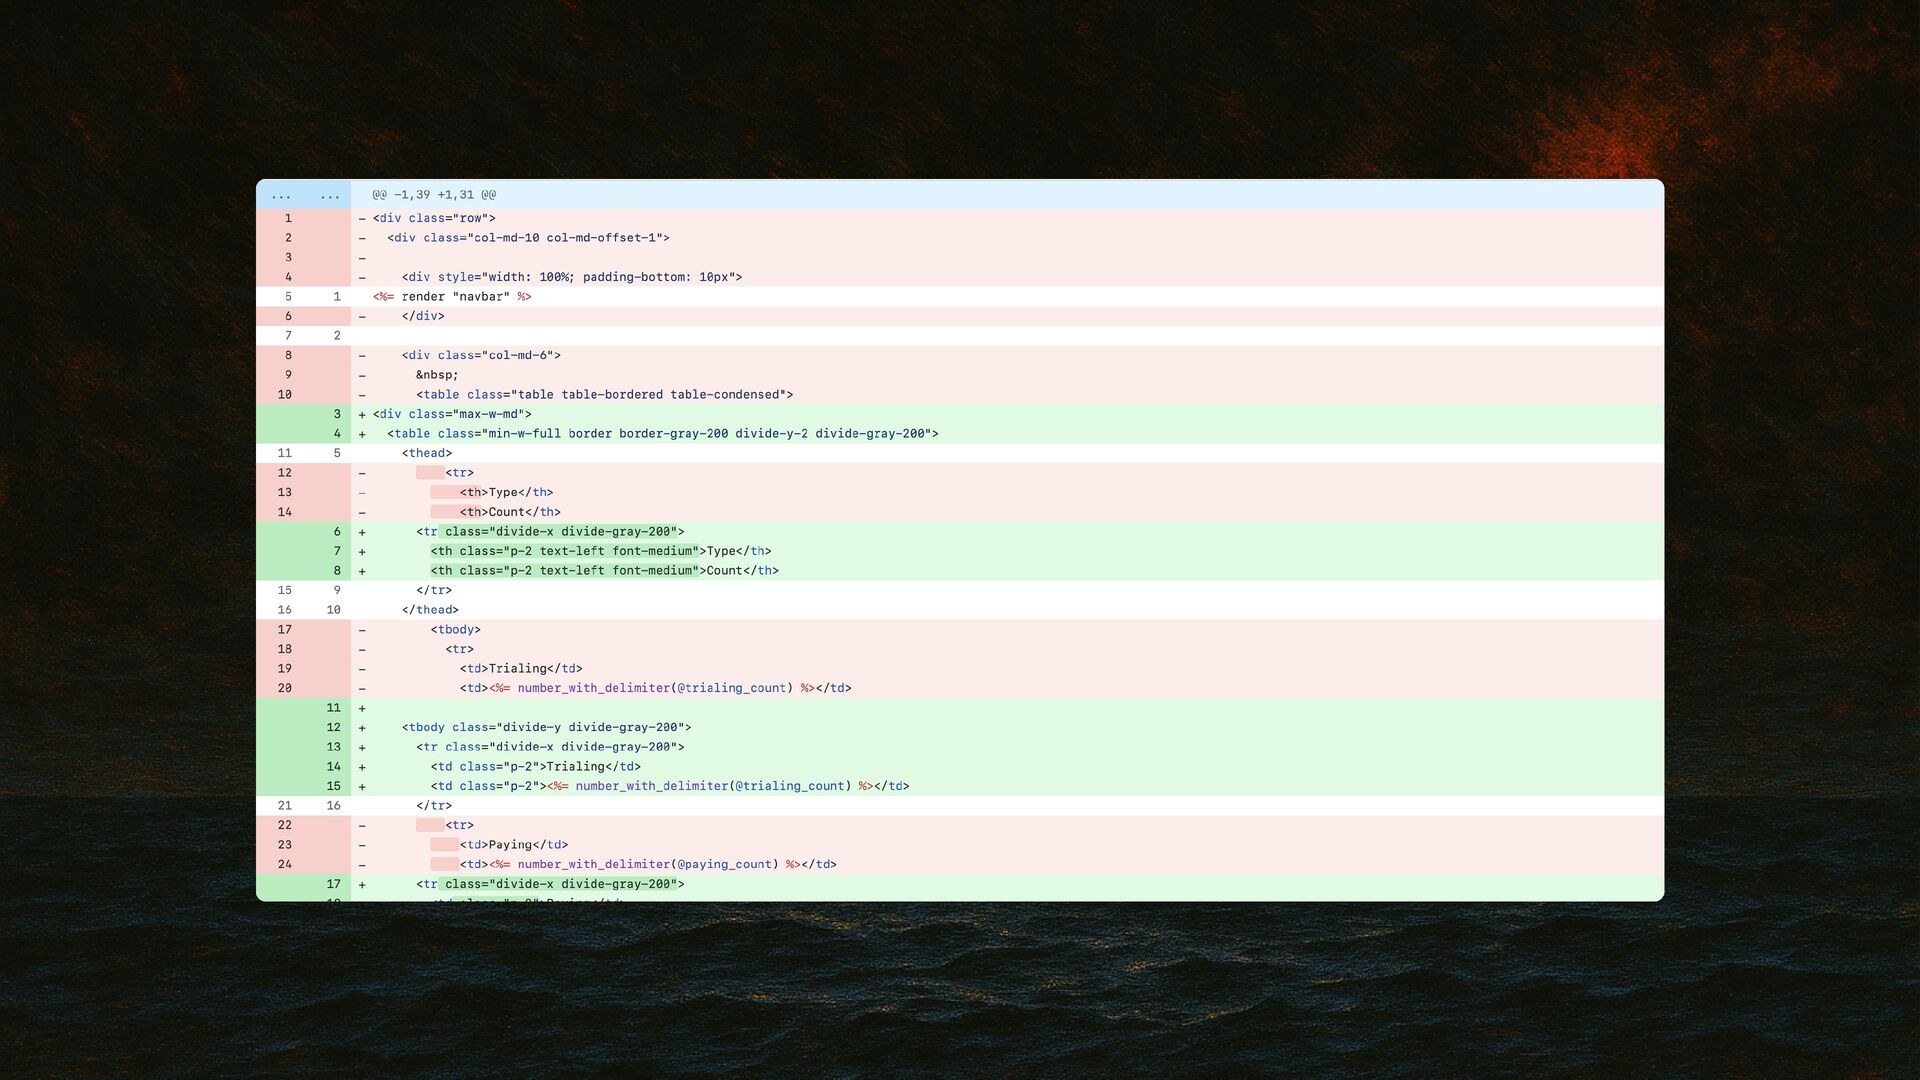The width and height of the screenshot is (1920, 1080).
Task: Click the minus marker on the div class="row" line
Action: pos(362,218)
